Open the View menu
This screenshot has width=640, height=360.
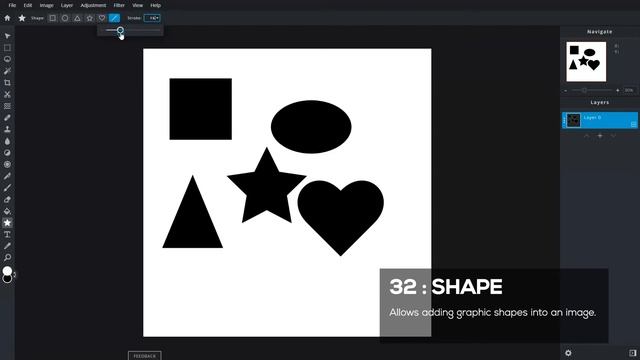click(x=138, y=5)
